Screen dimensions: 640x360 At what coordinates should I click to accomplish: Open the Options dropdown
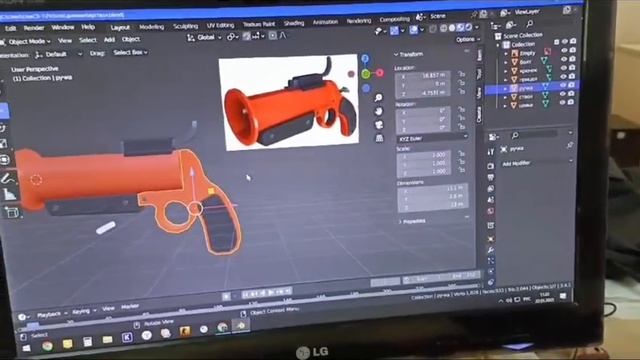point(468,40)
